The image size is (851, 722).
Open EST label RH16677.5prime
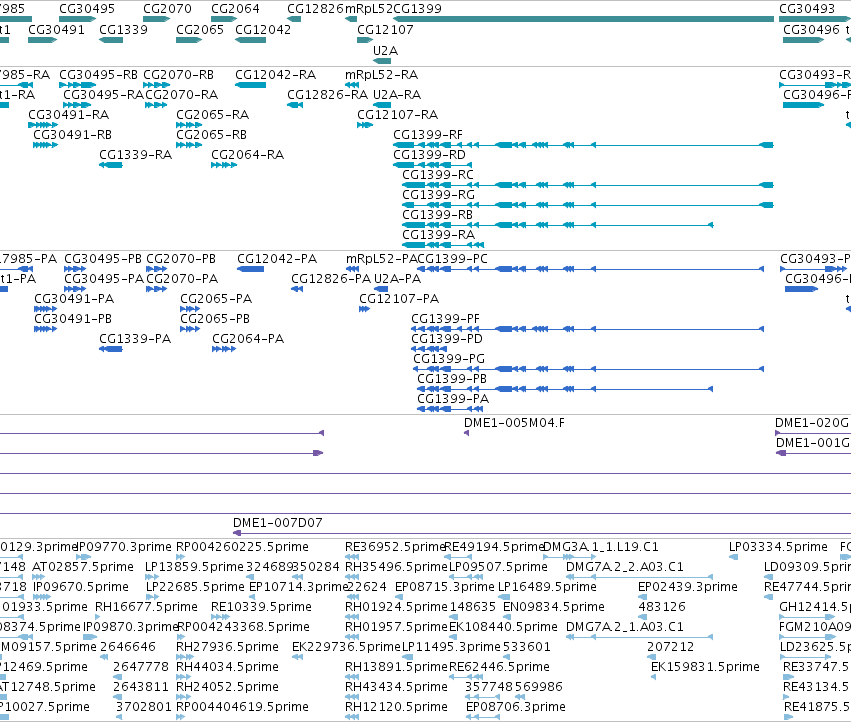[146, 606]
